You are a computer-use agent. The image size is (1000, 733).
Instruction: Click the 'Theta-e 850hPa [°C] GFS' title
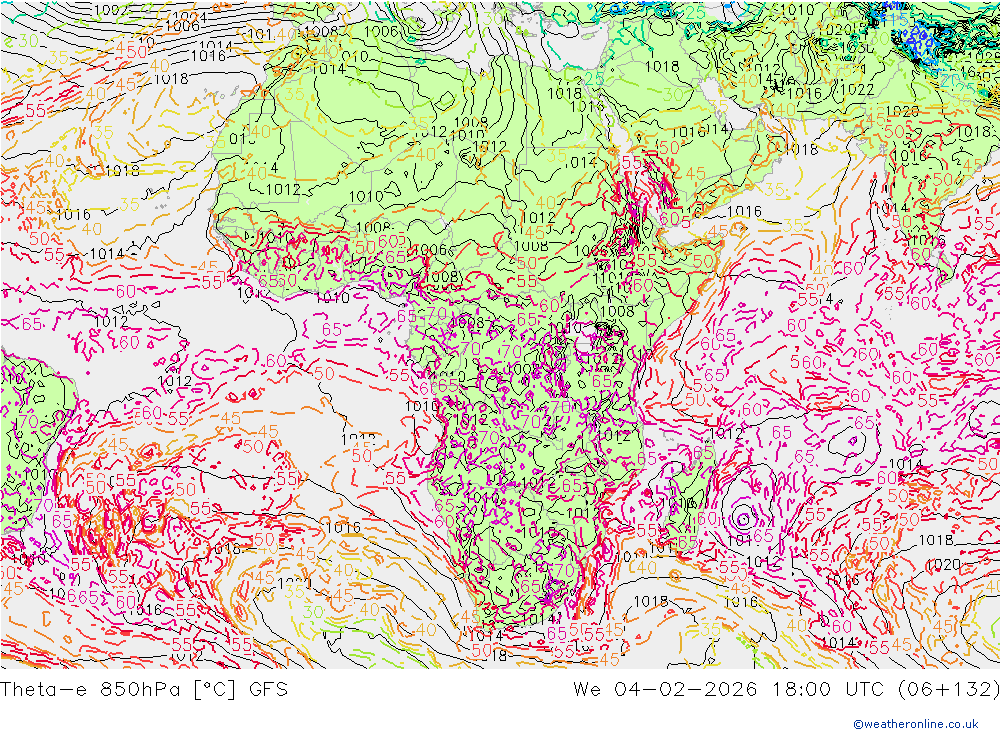click(x=144, y=690)
